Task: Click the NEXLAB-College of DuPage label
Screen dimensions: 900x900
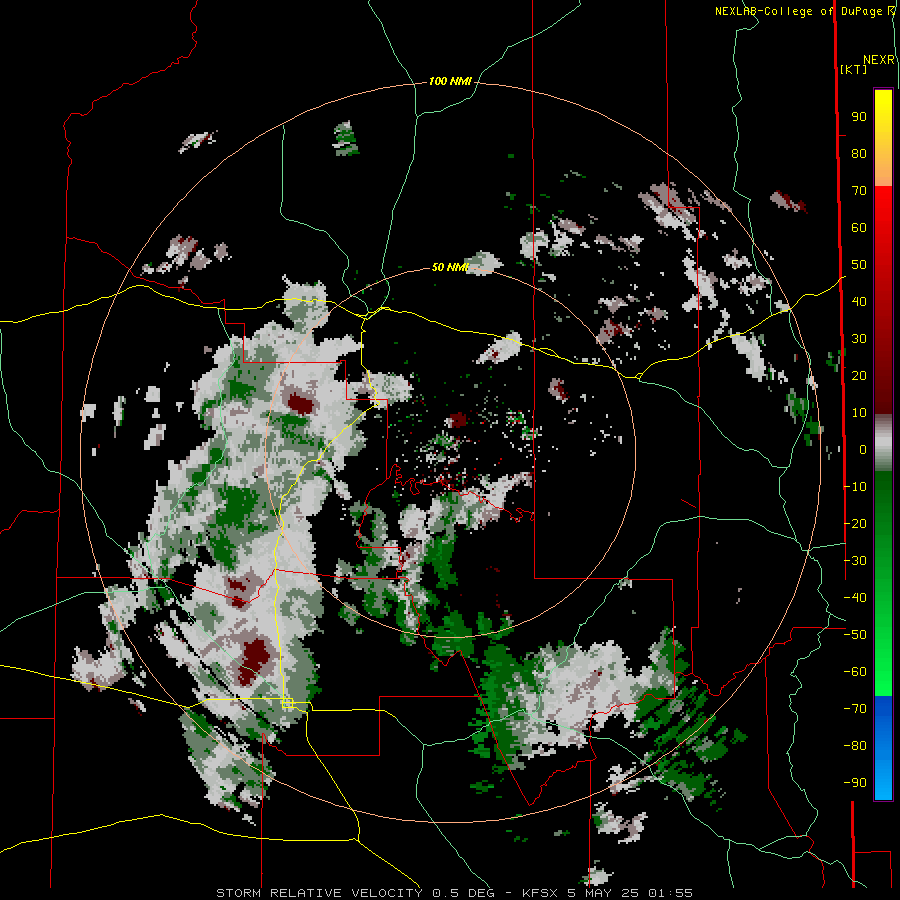Action: click(x=798, y=11)
